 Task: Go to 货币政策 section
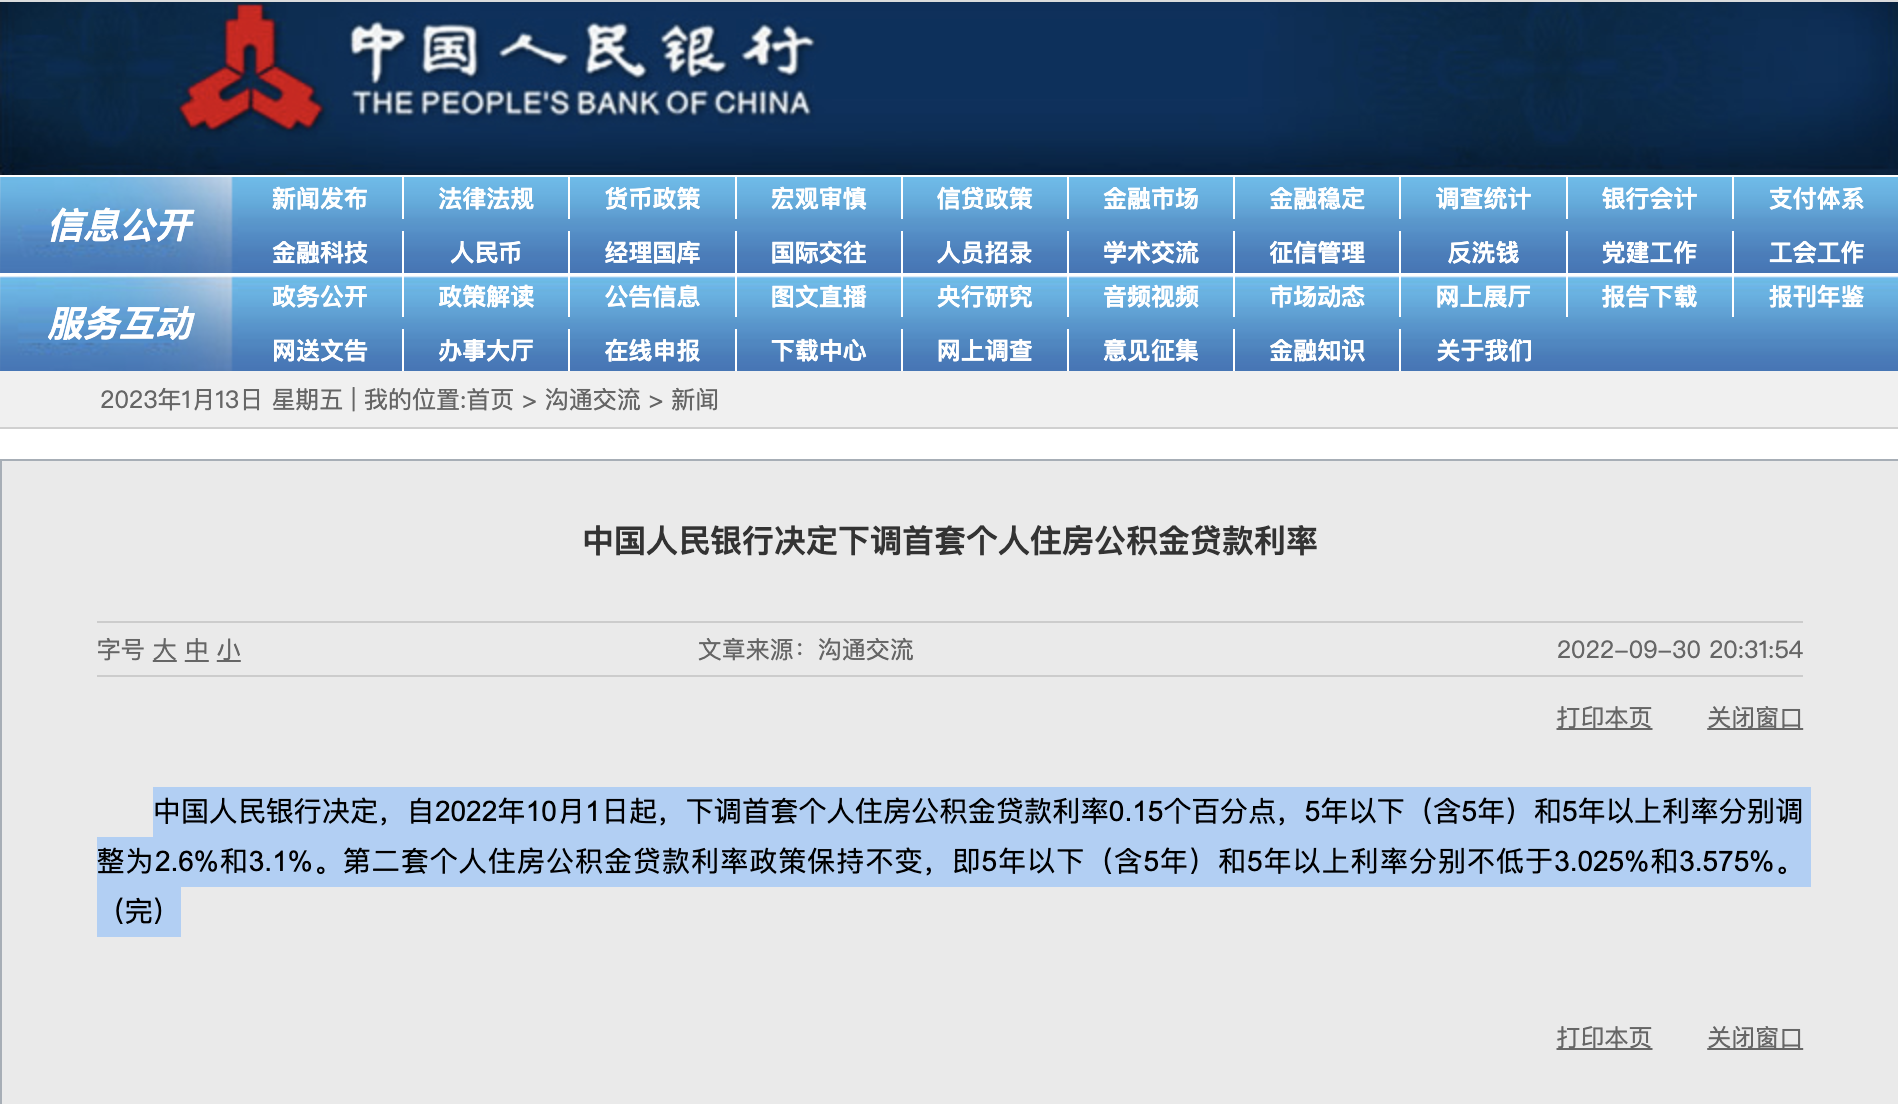652,199
